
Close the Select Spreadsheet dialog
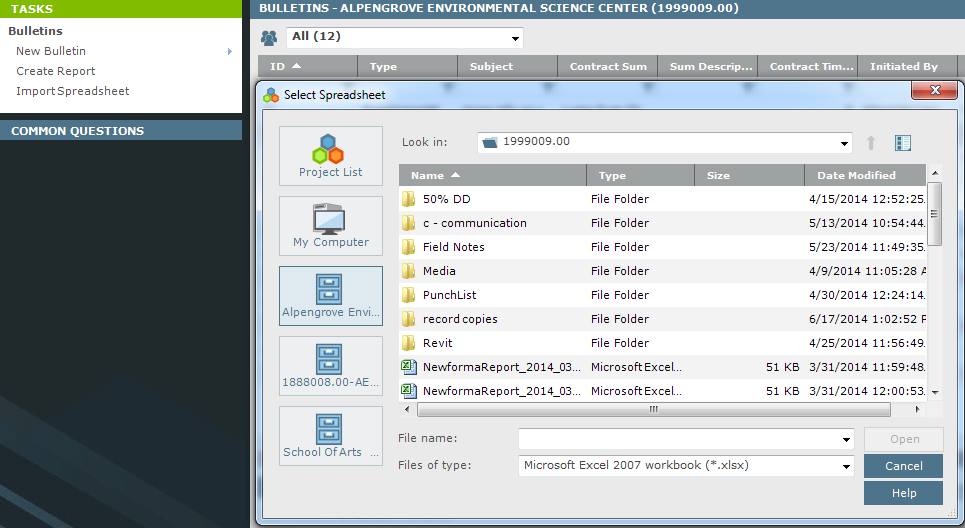pos(934,90)
